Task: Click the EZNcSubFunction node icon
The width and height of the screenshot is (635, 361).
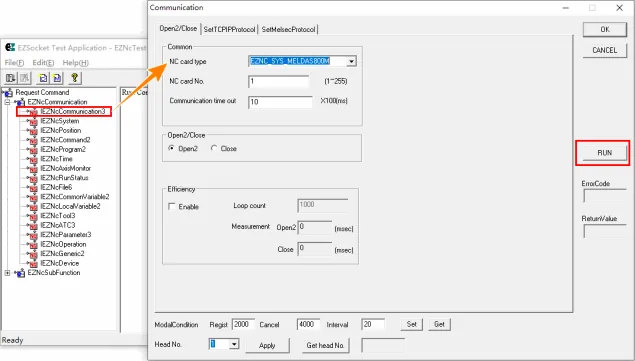Action: (20, 273)
